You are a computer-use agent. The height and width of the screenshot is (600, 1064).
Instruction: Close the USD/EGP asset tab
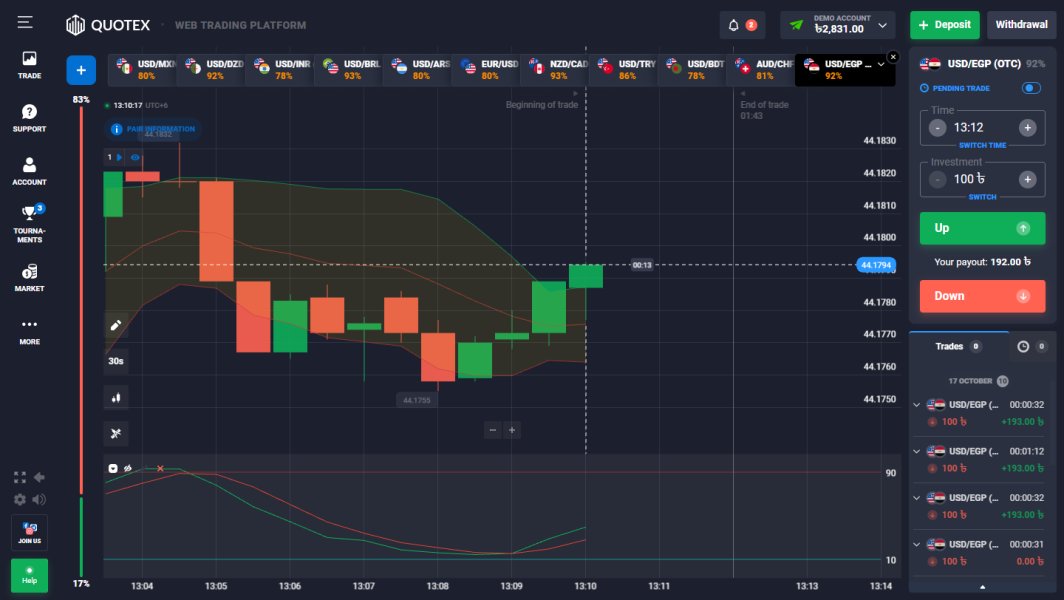(x=893, y=57)
